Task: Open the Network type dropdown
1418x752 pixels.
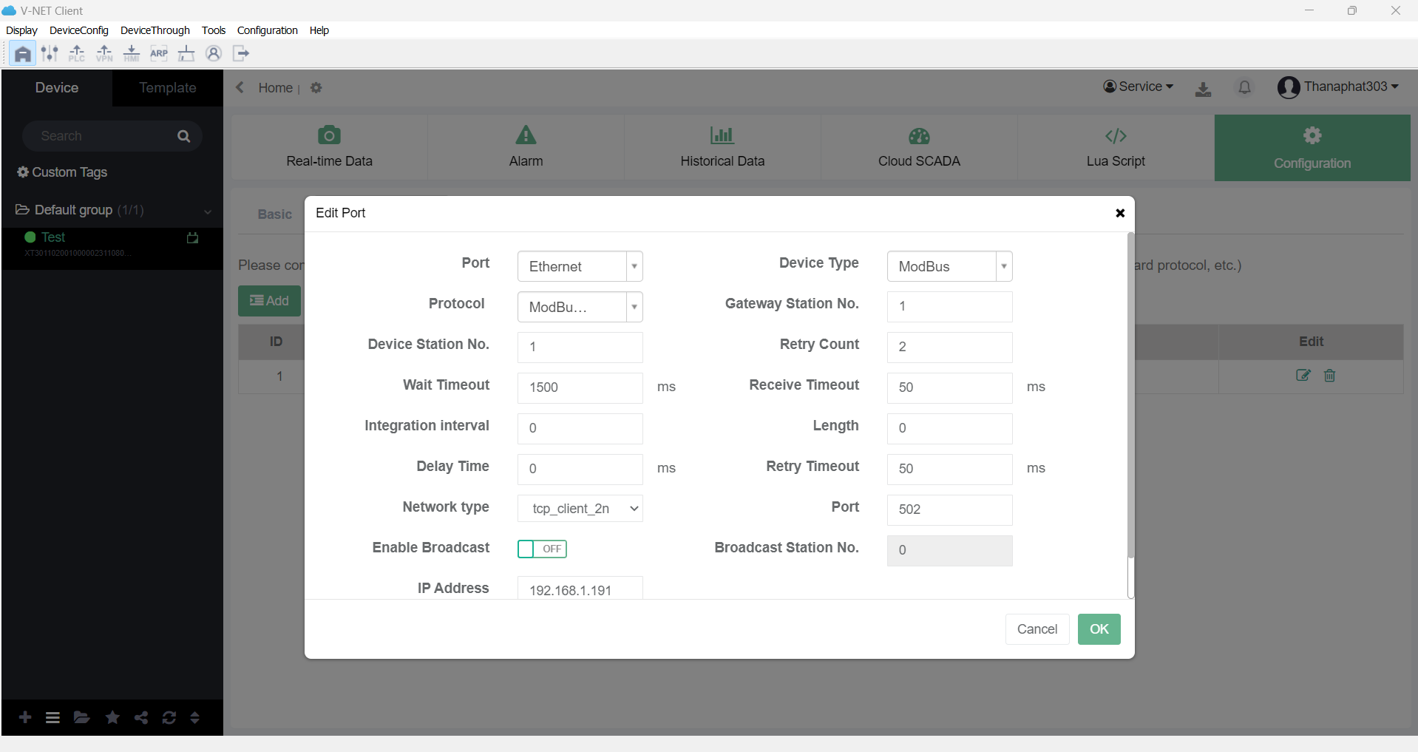Action: coord(580,509)
